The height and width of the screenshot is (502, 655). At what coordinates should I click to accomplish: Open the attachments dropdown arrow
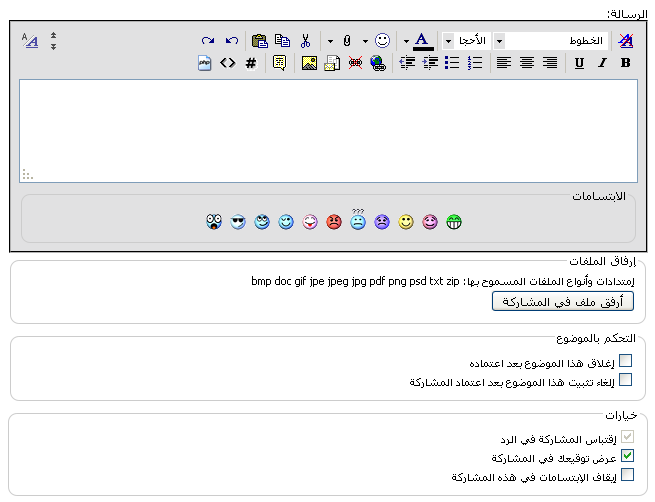point(330,41)
